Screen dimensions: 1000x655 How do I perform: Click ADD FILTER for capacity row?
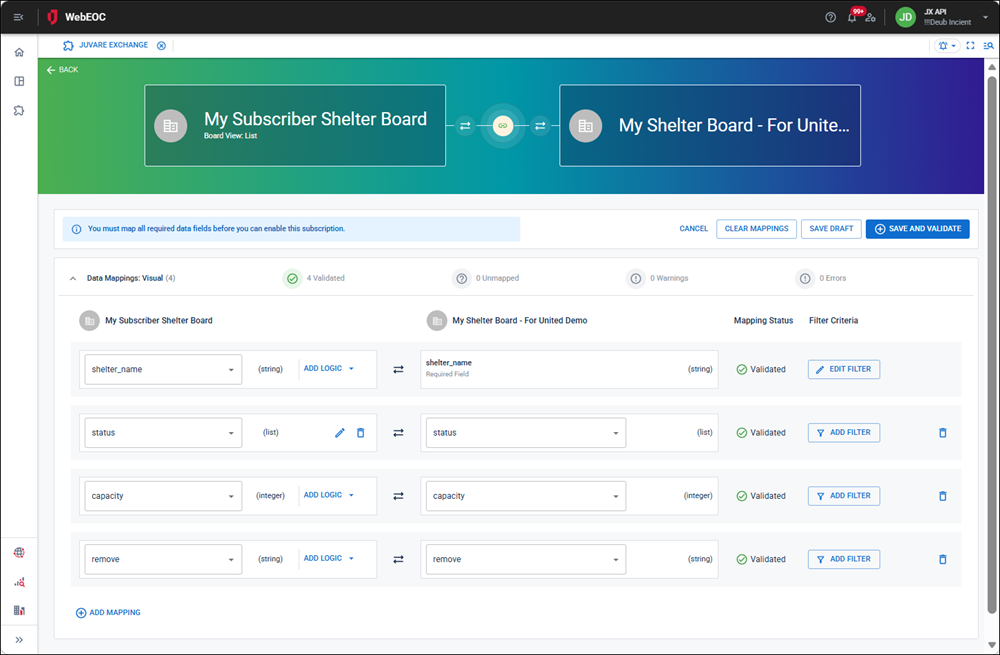pos(844,496)
